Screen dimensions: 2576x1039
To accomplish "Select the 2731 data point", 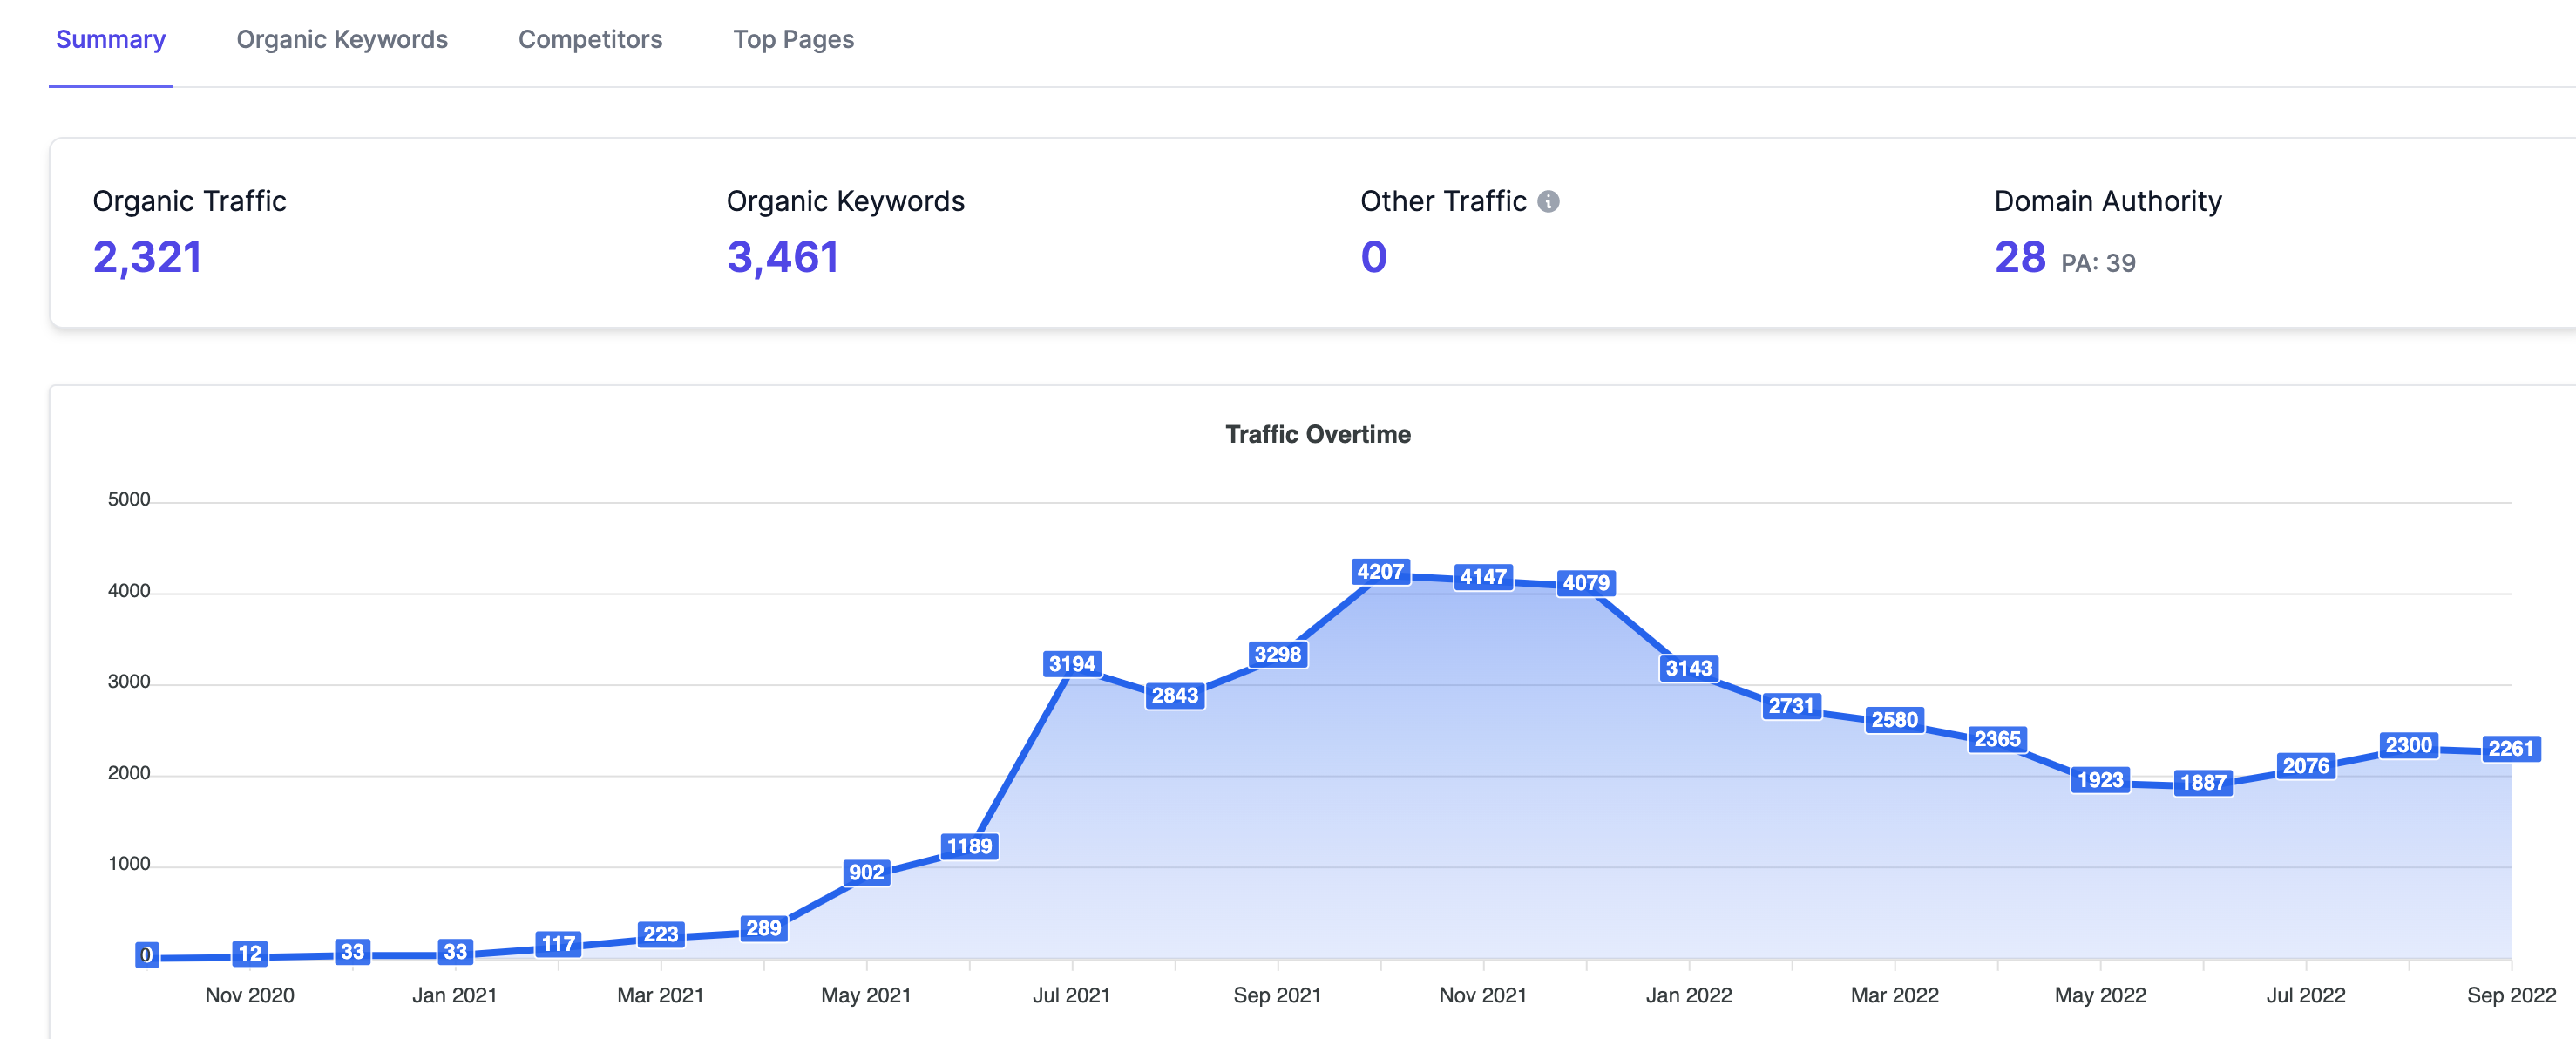I will [1791, 706].
